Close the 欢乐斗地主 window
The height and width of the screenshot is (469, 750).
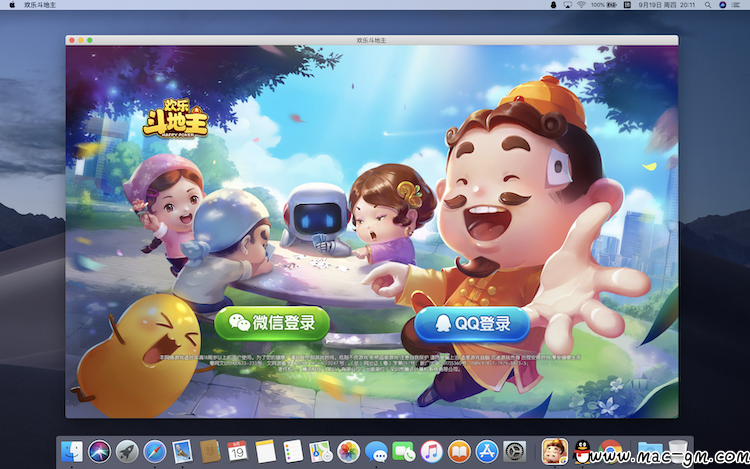[x=72, y=40]
